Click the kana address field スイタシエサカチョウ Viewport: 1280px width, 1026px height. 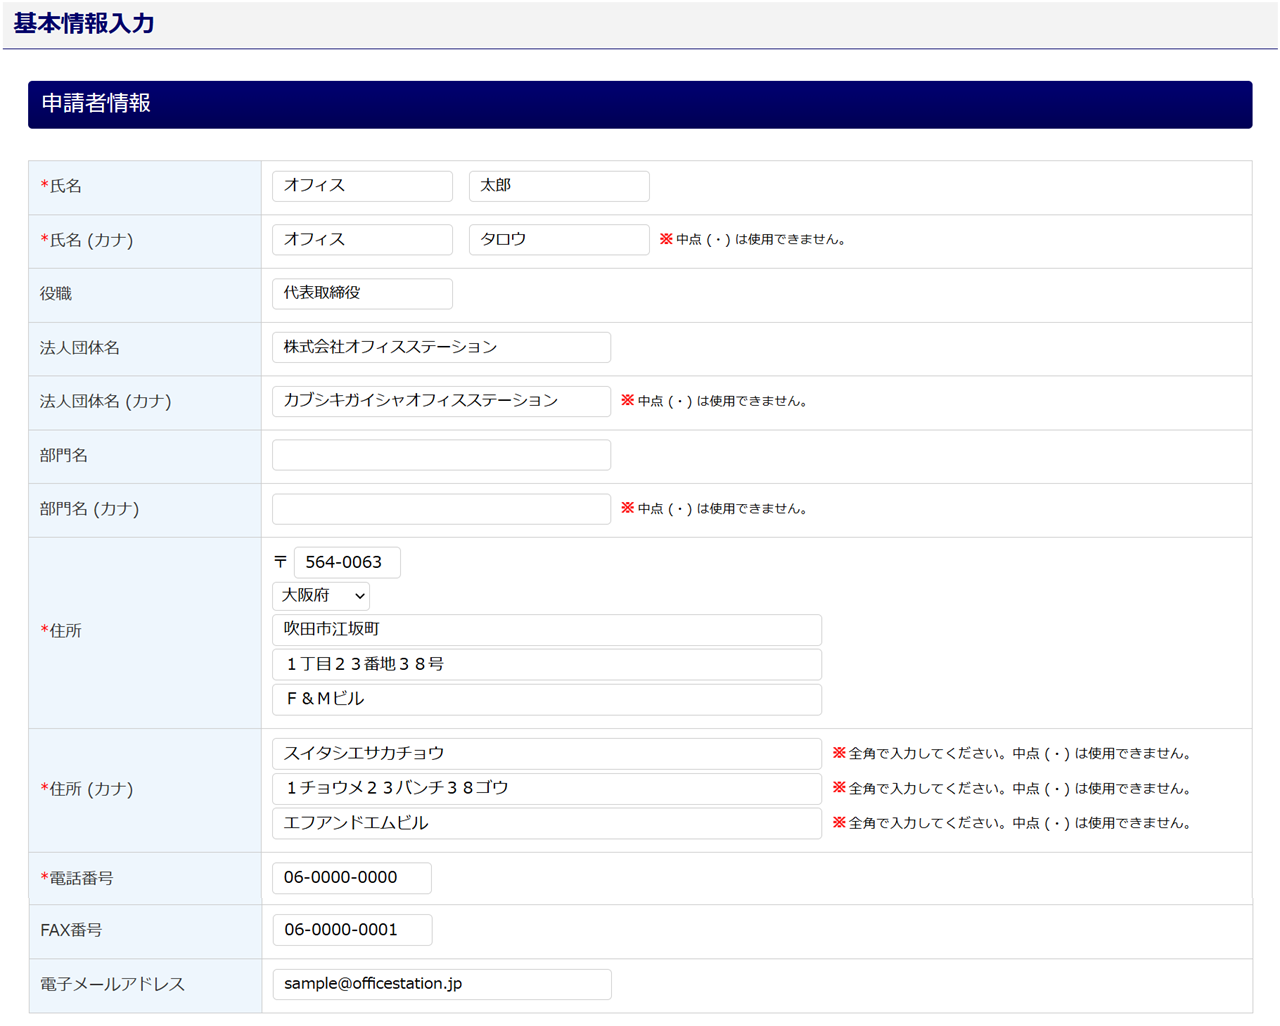(x=546, y=754)
